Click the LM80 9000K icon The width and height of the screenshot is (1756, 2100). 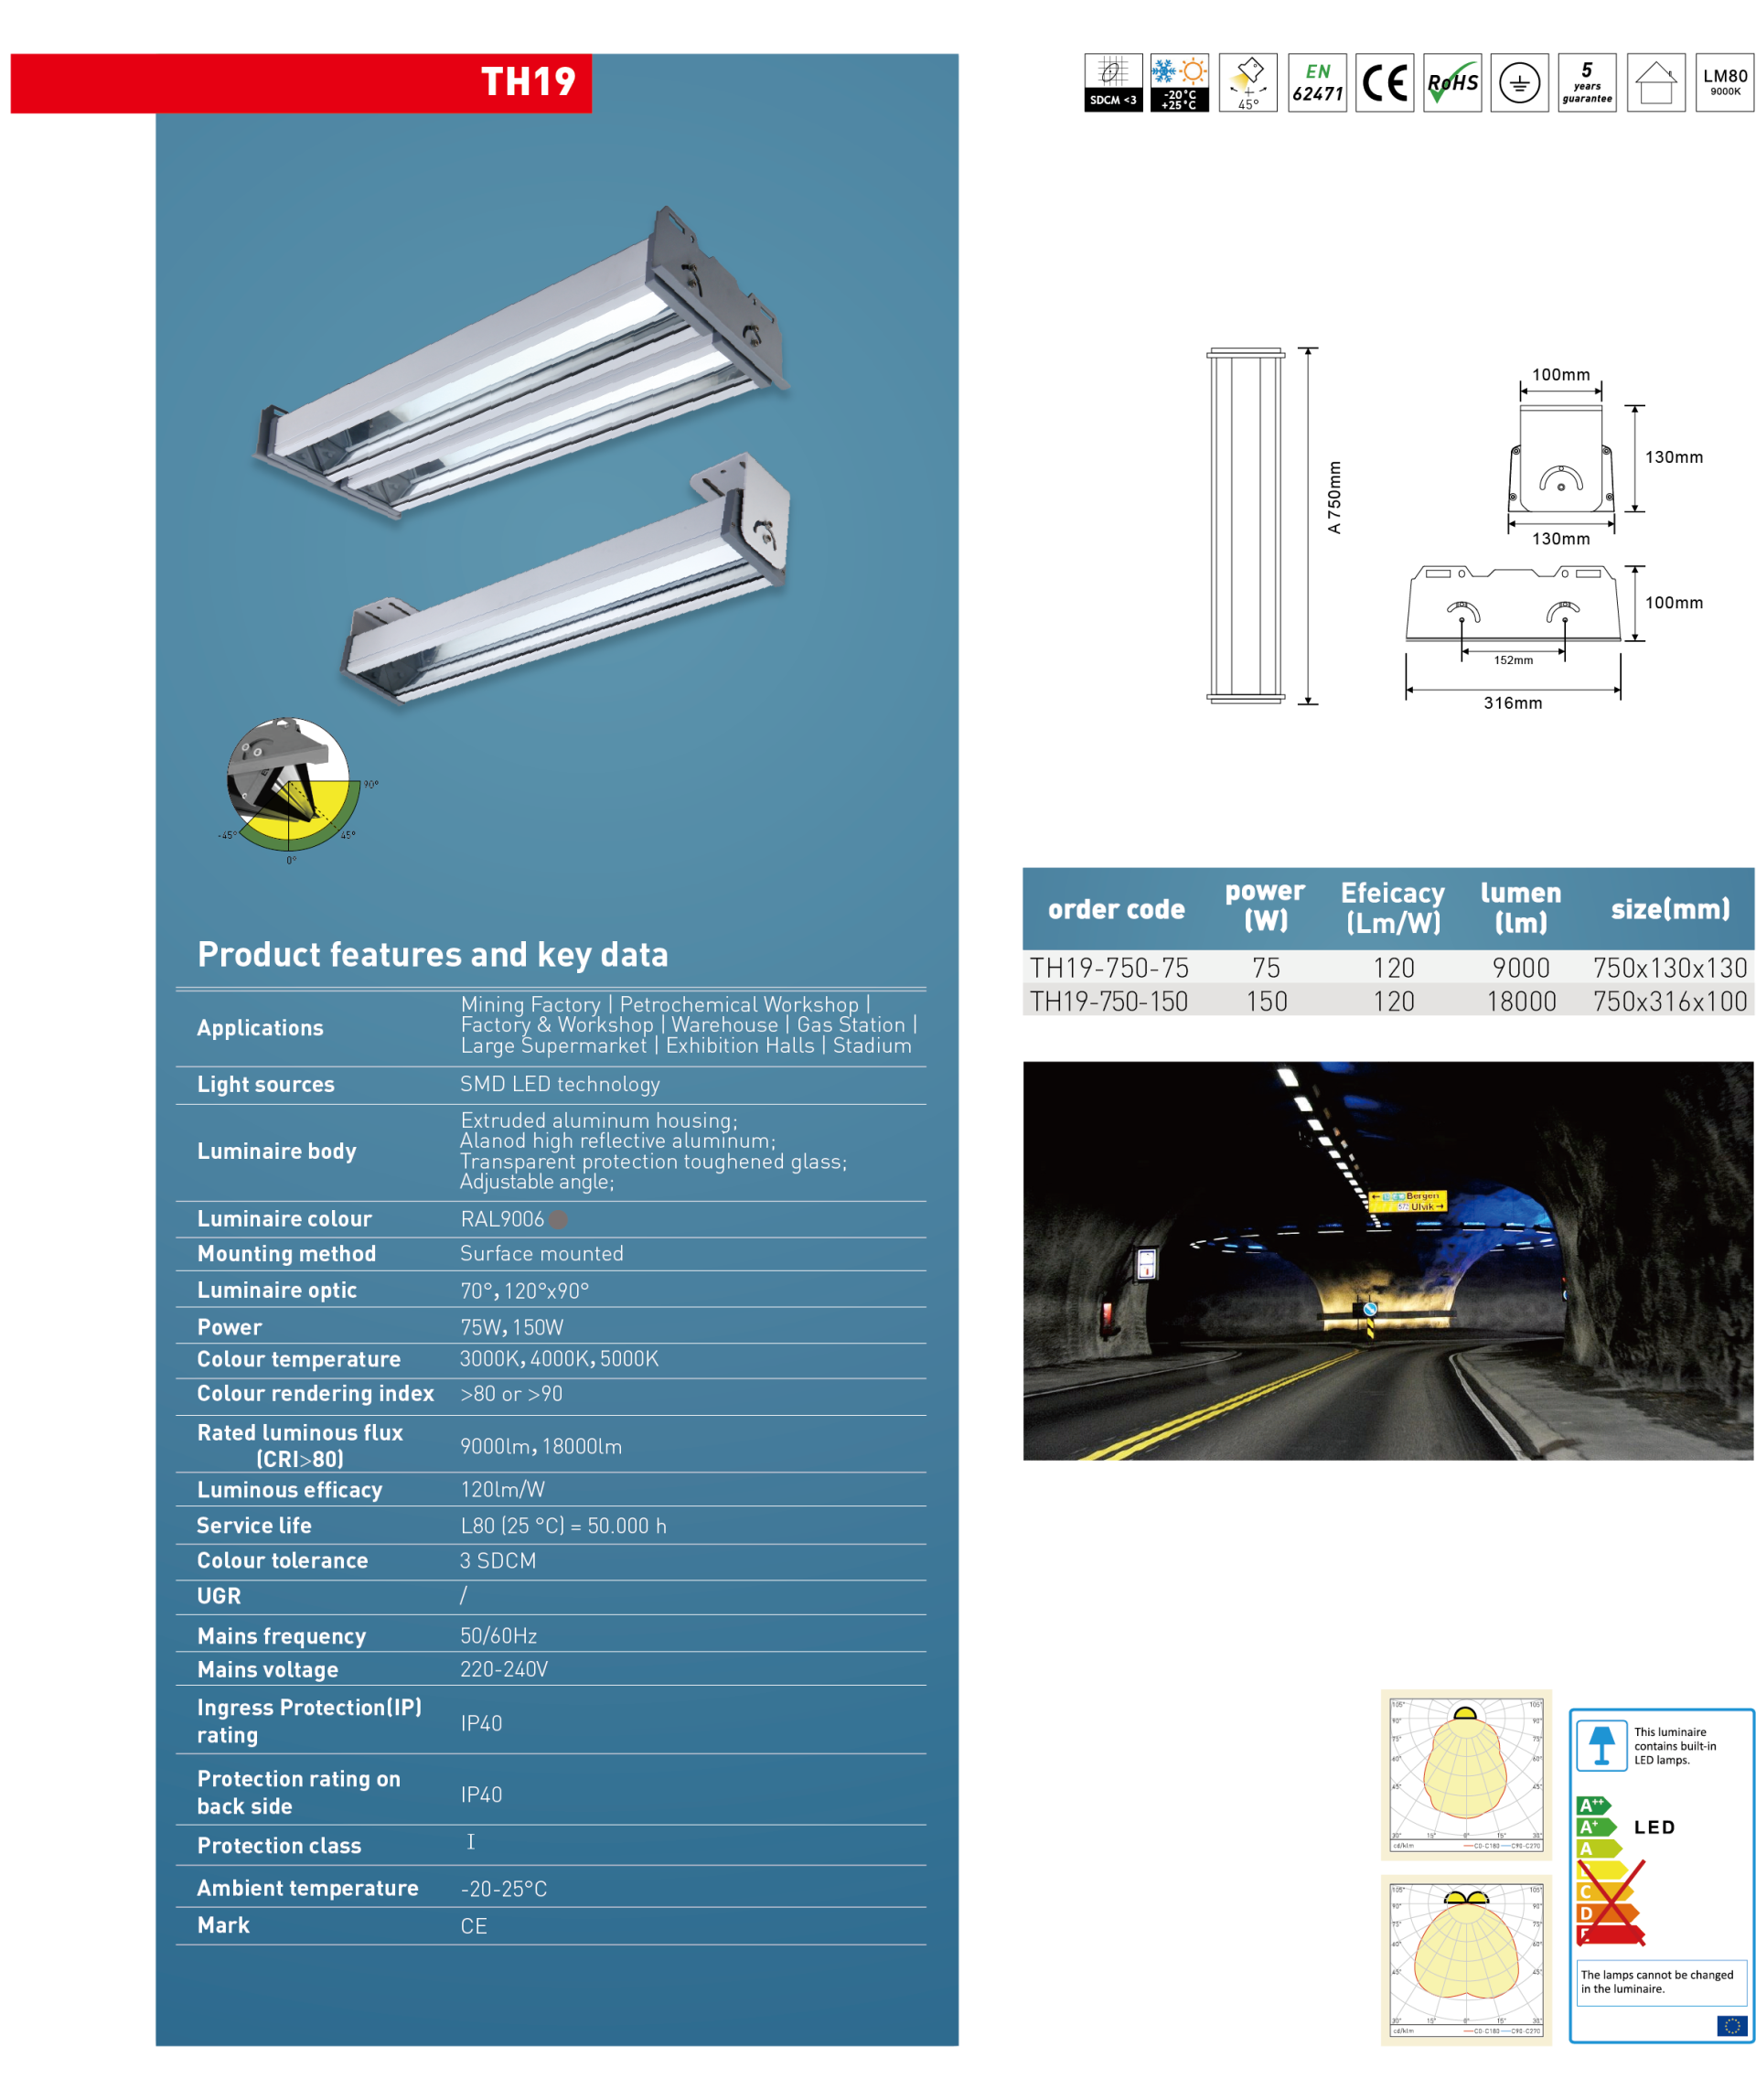1725,82
